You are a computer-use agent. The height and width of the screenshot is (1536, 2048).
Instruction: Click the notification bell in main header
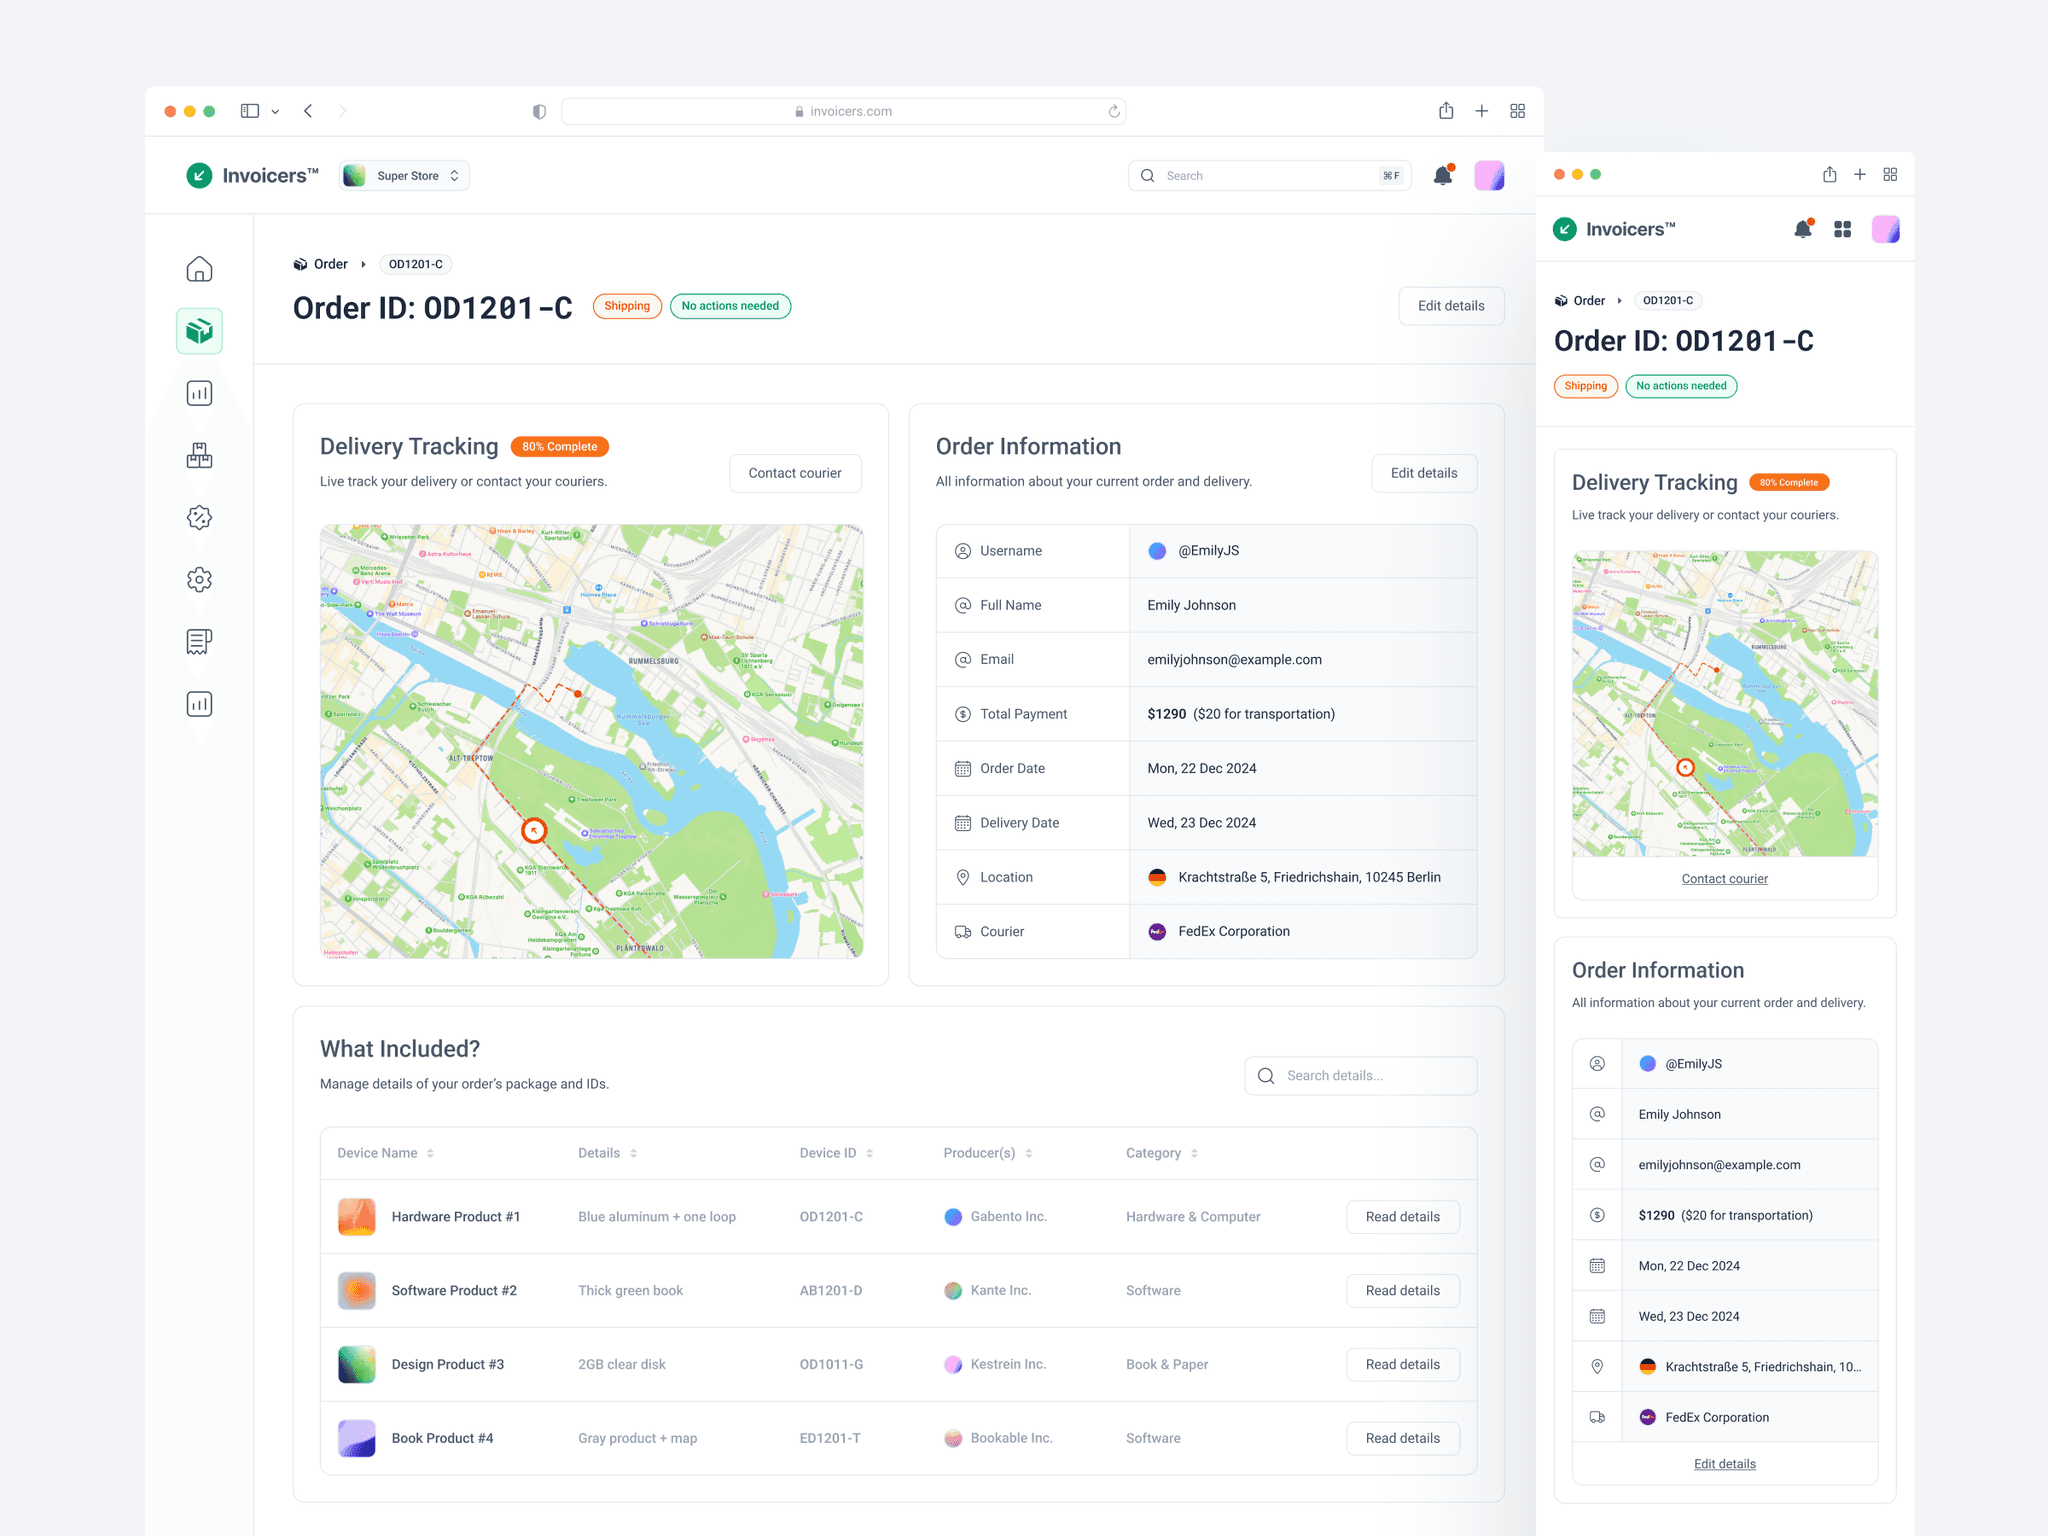click(x=1442, y=176)
